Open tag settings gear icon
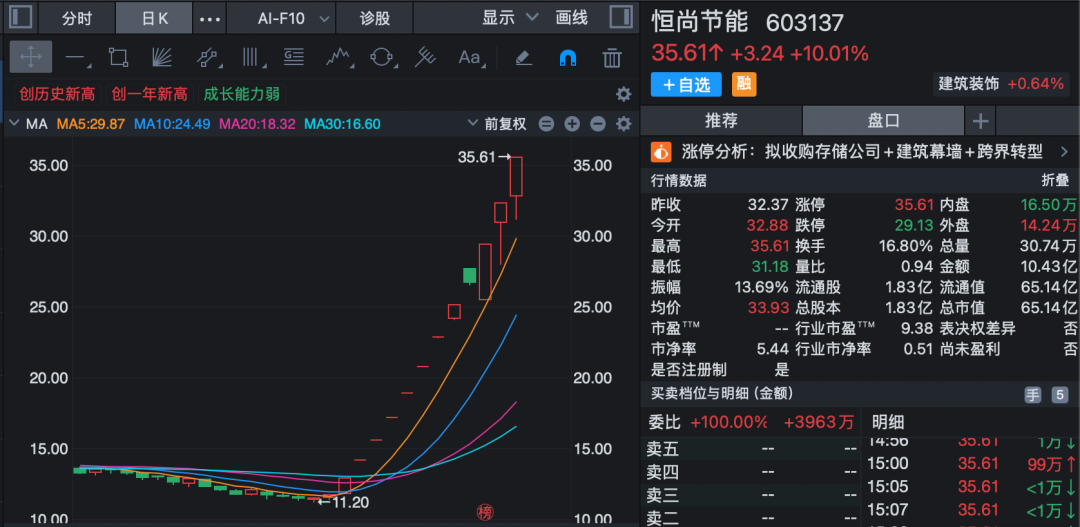Viewport: 1080px width, 527px height. click(x=623, y=94)
